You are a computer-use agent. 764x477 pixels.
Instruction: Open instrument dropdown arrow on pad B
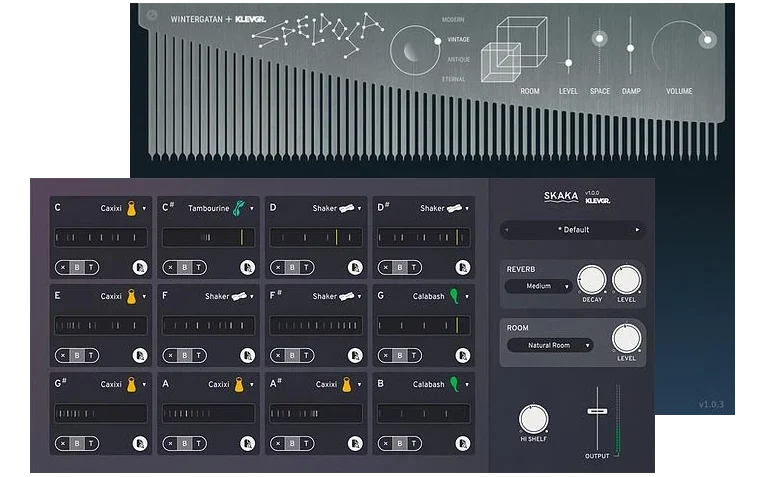pyautogui.click(x=467, y=385)
